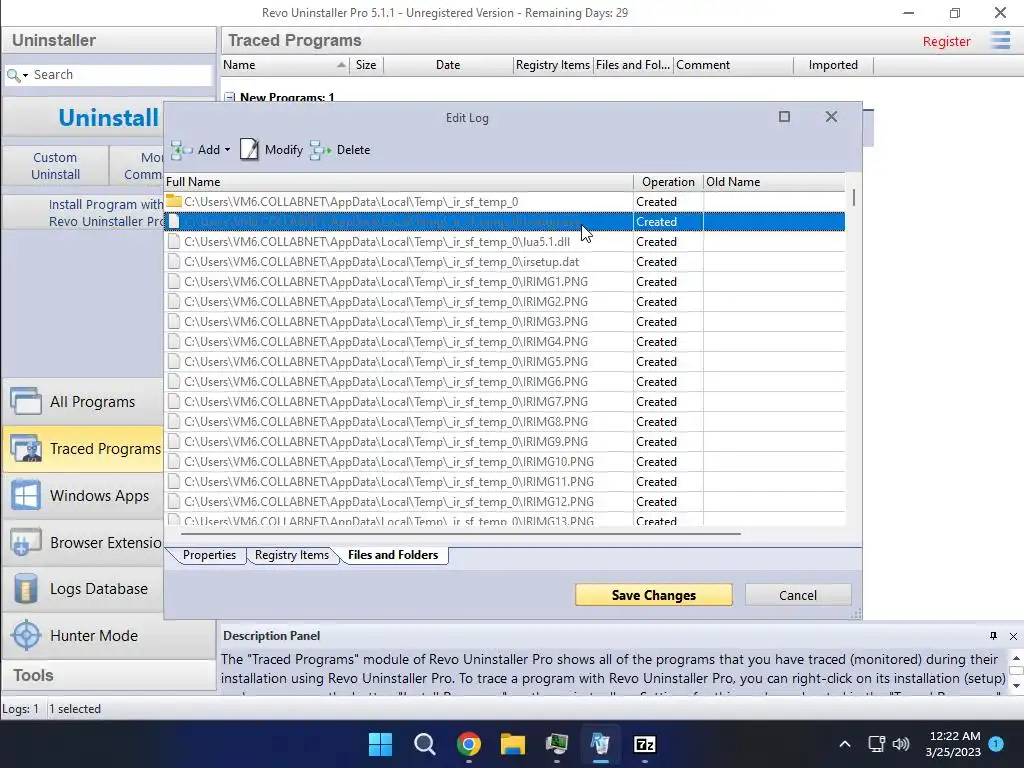Click the Registry Items column header
This screenshot has height=768, width=1024.
click(552, 65)
